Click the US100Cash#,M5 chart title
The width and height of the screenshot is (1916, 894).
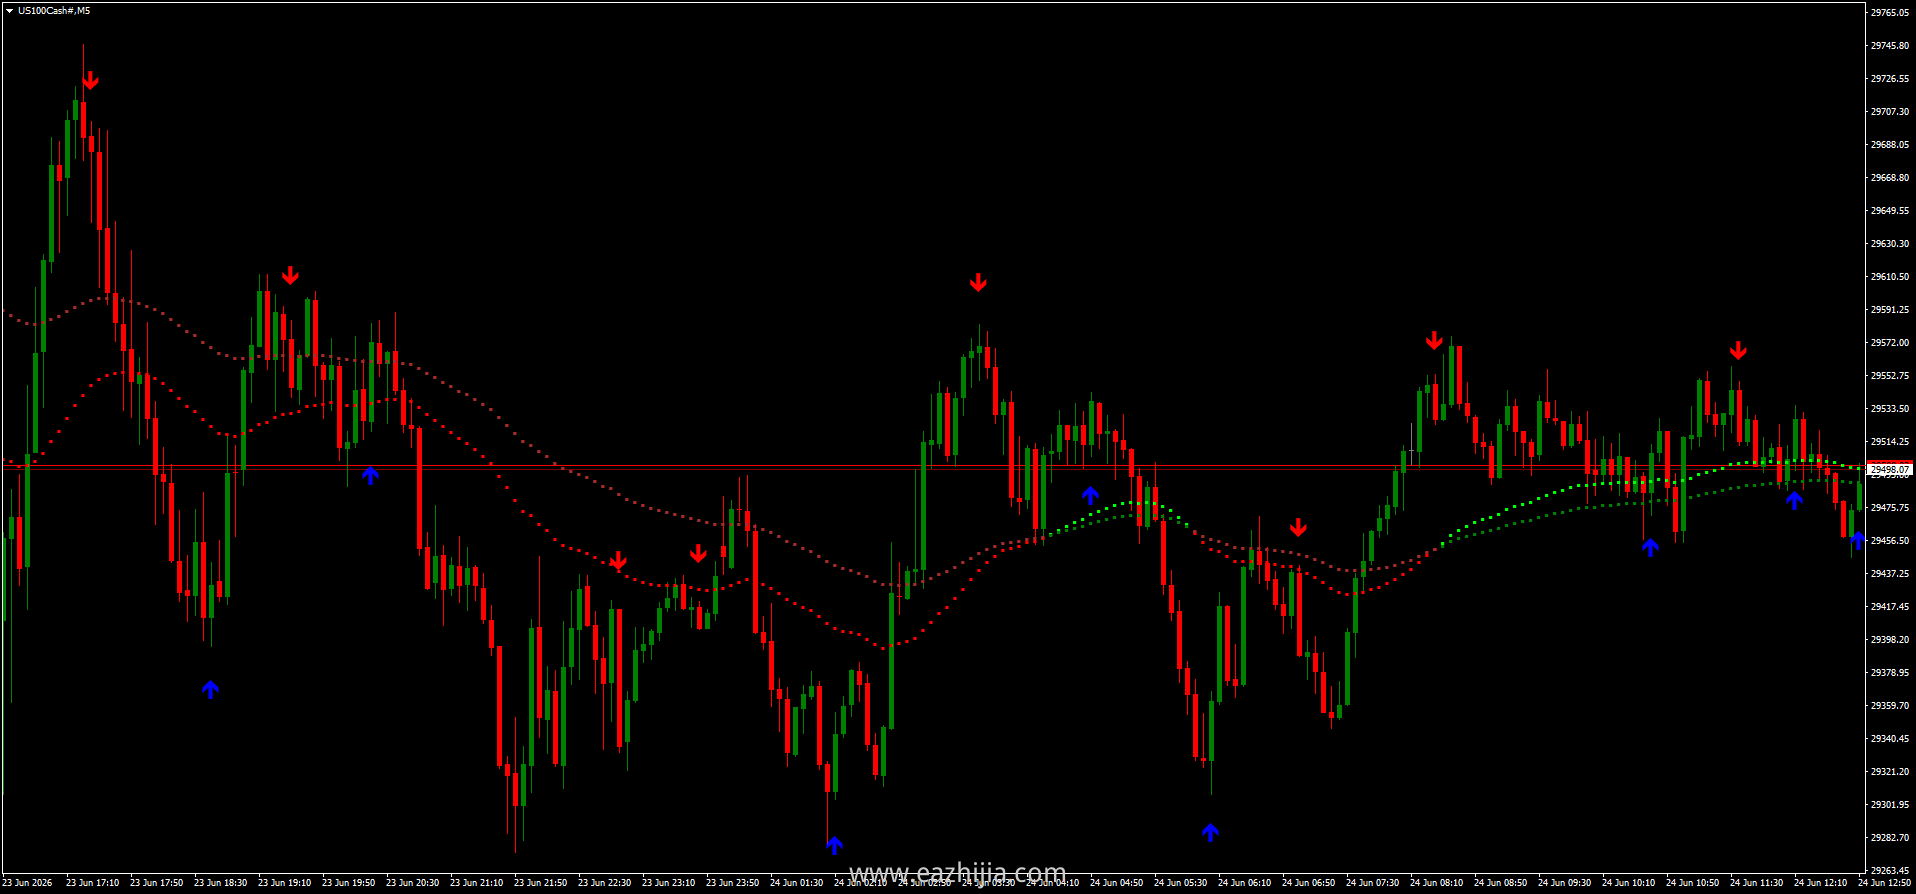coord(53,11)
